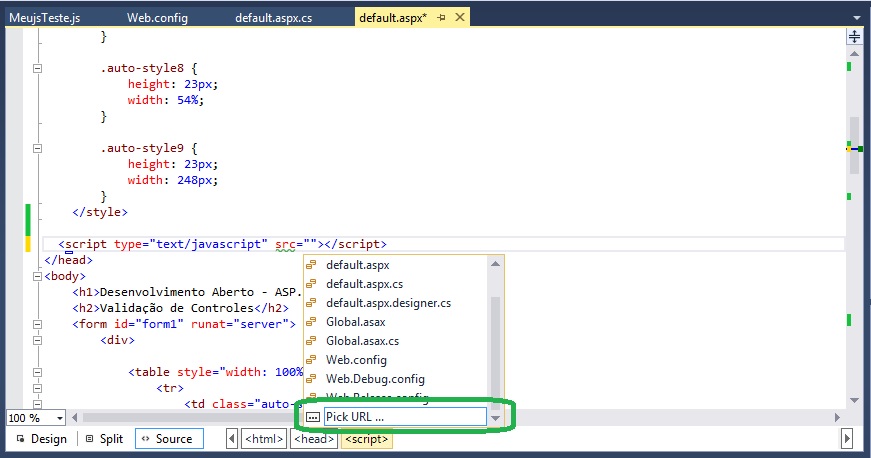Open the MeujsTeste.js tab
The width and height of the screenshot is (871, 458).
pos(43,19)
